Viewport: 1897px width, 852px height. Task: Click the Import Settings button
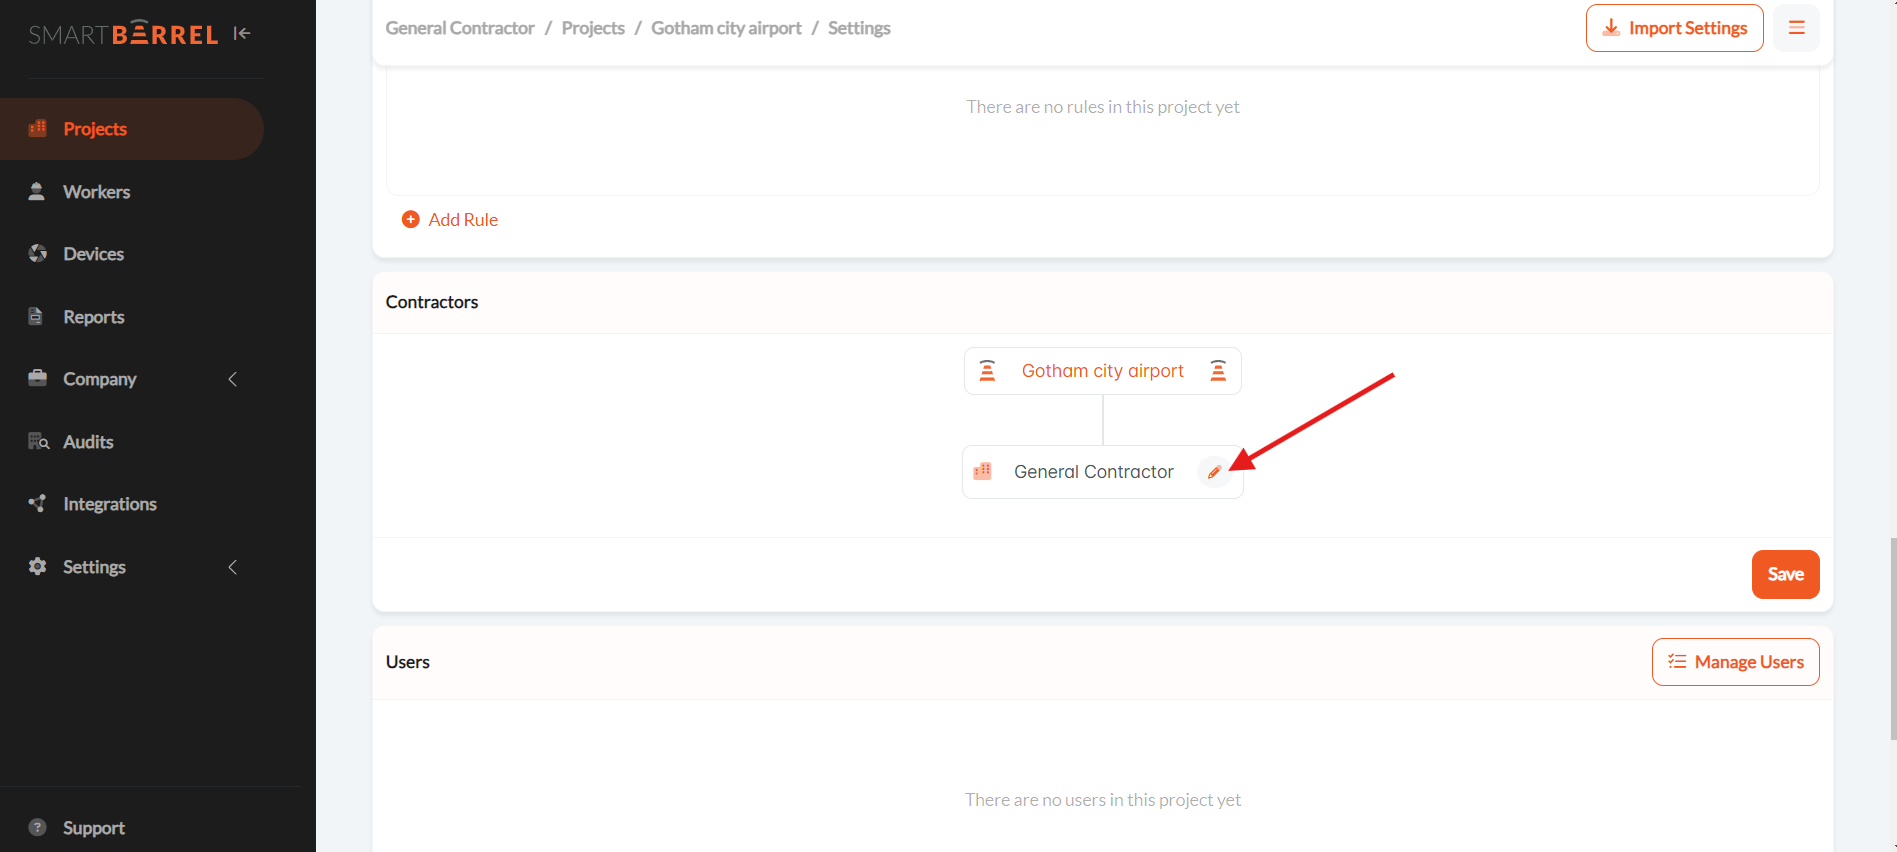1674,28
